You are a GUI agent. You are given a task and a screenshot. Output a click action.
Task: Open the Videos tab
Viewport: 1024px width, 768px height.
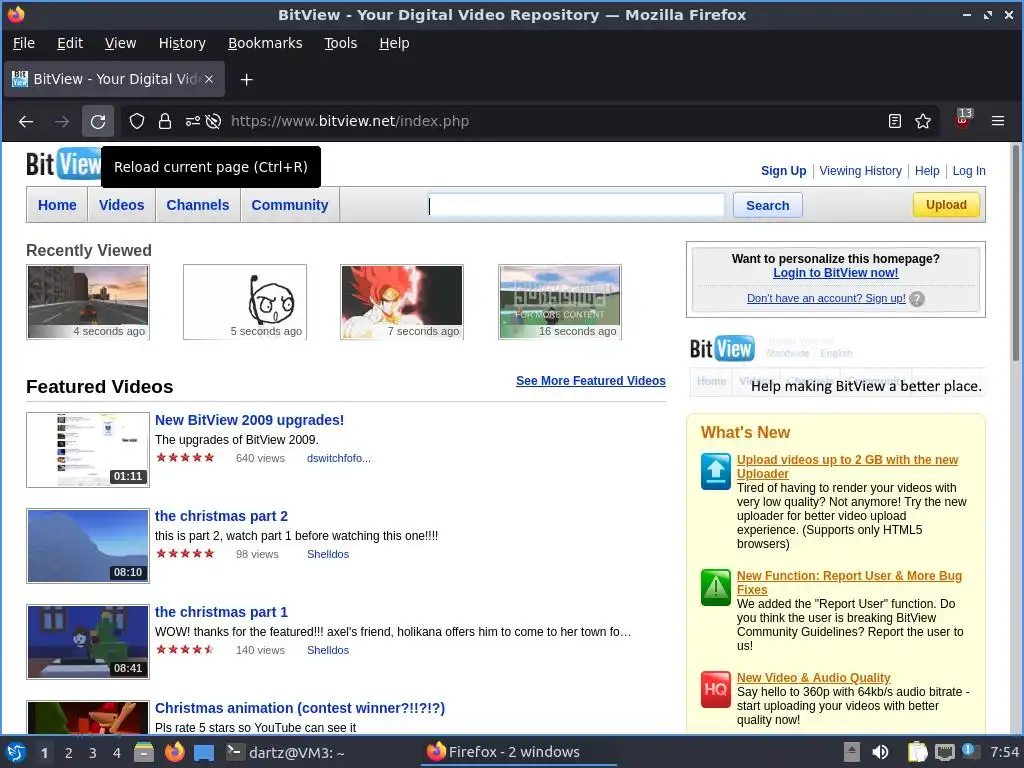click(121, 205)
